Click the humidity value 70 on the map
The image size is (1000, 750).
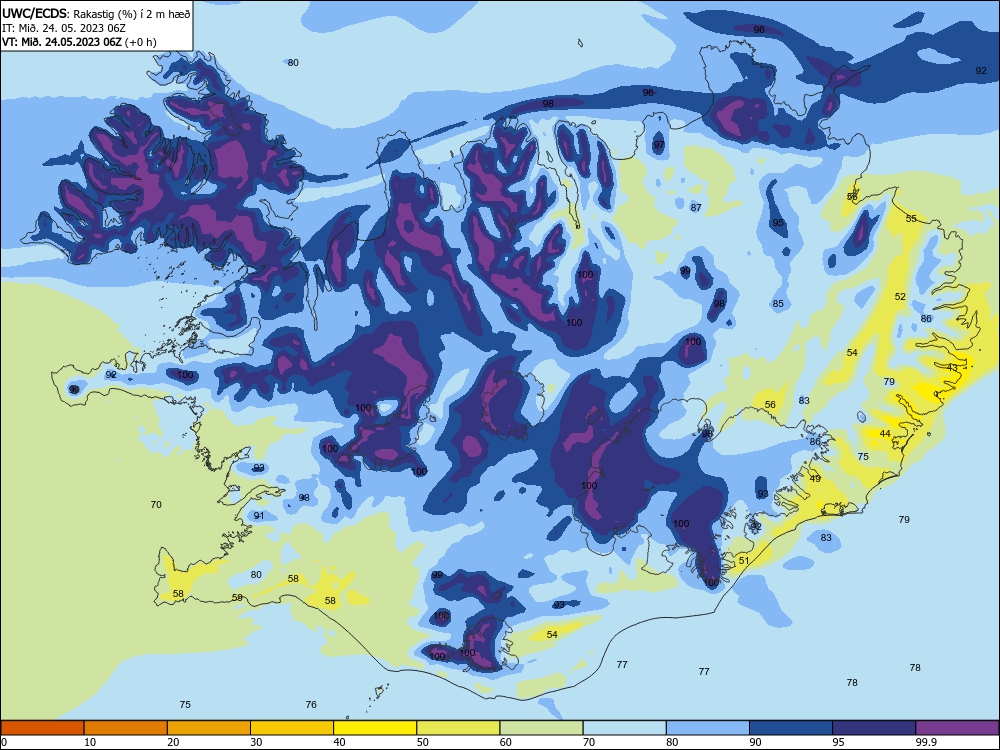click(156, 504)
